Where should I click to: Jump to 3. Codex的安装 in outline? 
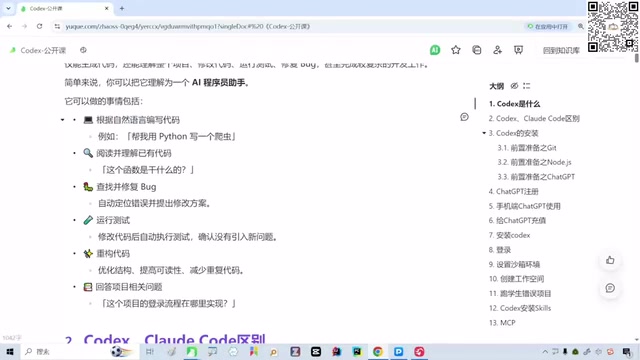pyautogui.click(x=513, y=133)
